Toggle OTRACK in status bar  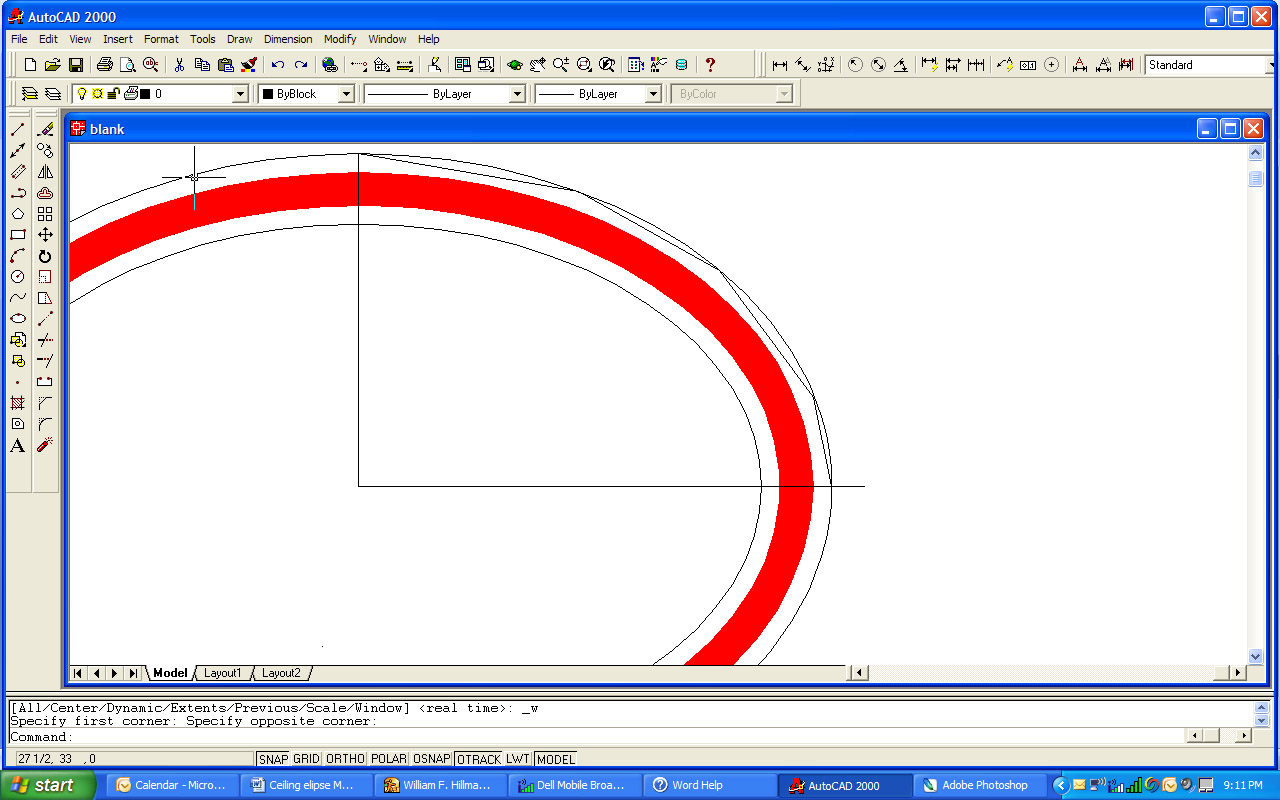coord(479,759)
